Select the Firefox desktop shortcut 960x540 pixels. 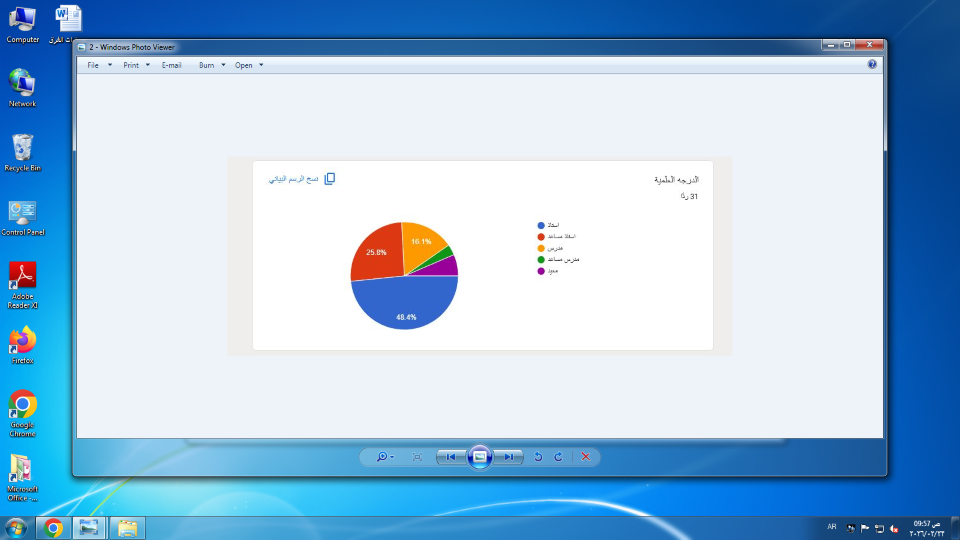pos(22,345)
